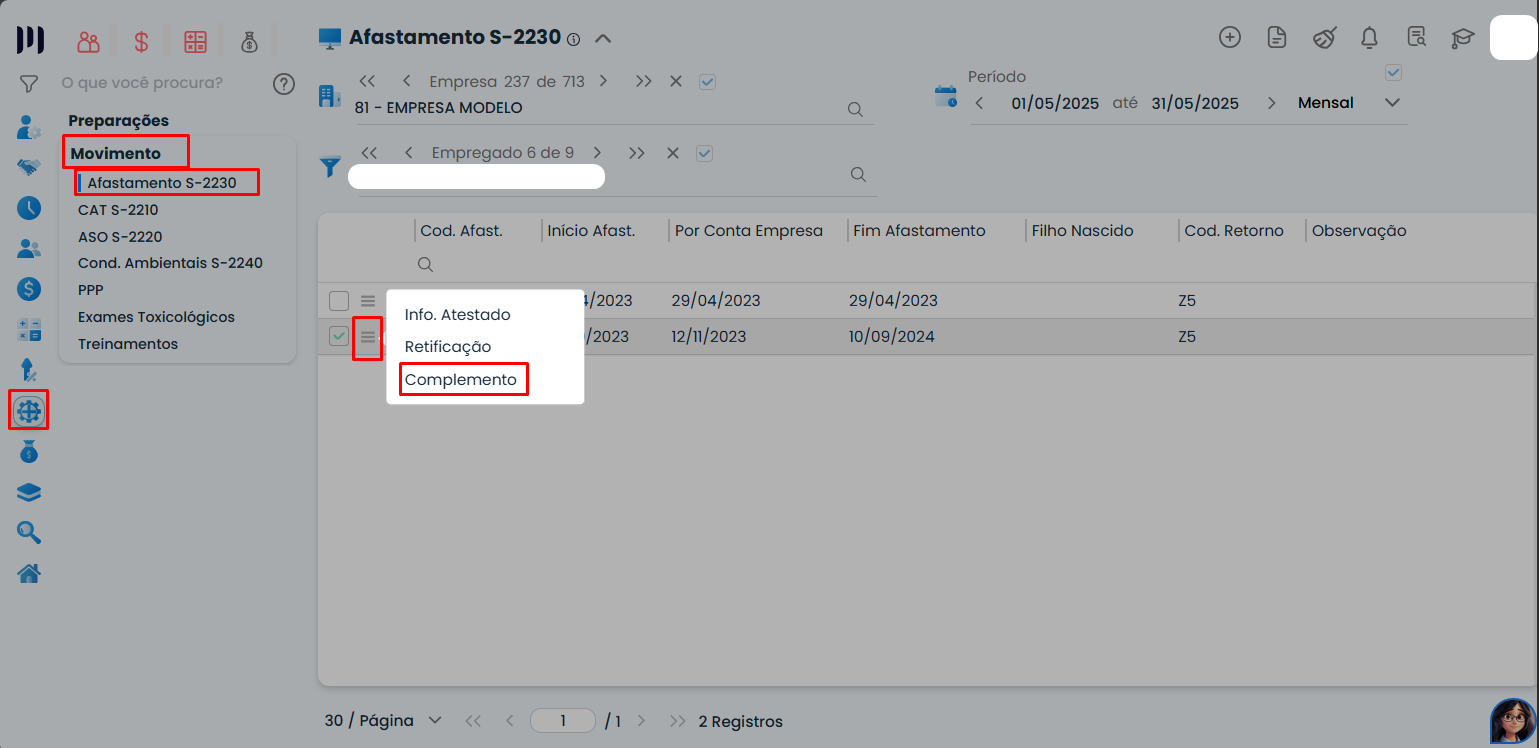
Task: Click the help question mark icon
Action: click(x=284, y=83)
